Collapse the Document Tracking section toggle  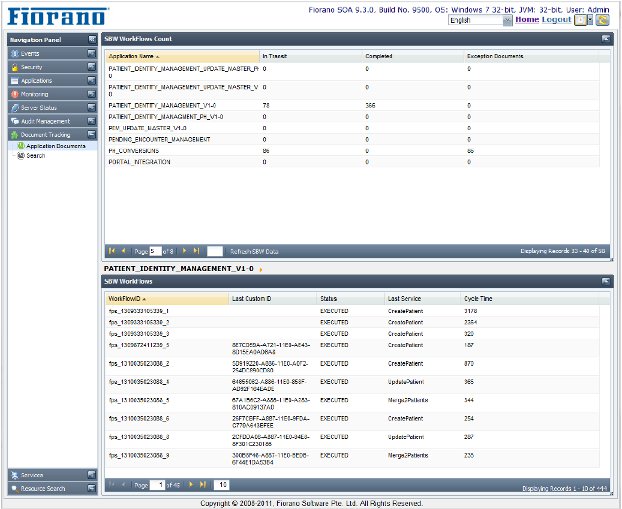point(92,134)
